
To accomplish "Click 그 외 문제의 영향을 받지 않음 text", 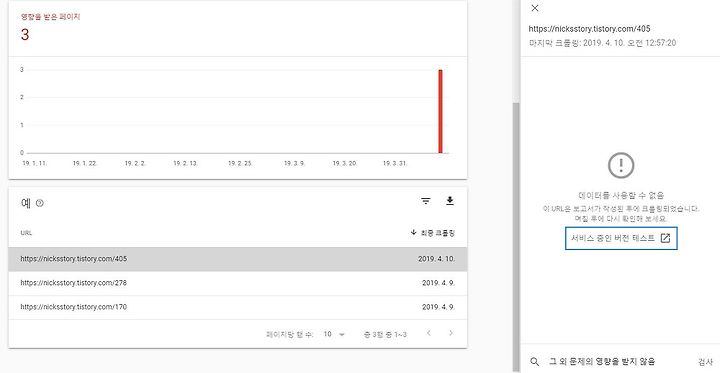I will [602, 362].
